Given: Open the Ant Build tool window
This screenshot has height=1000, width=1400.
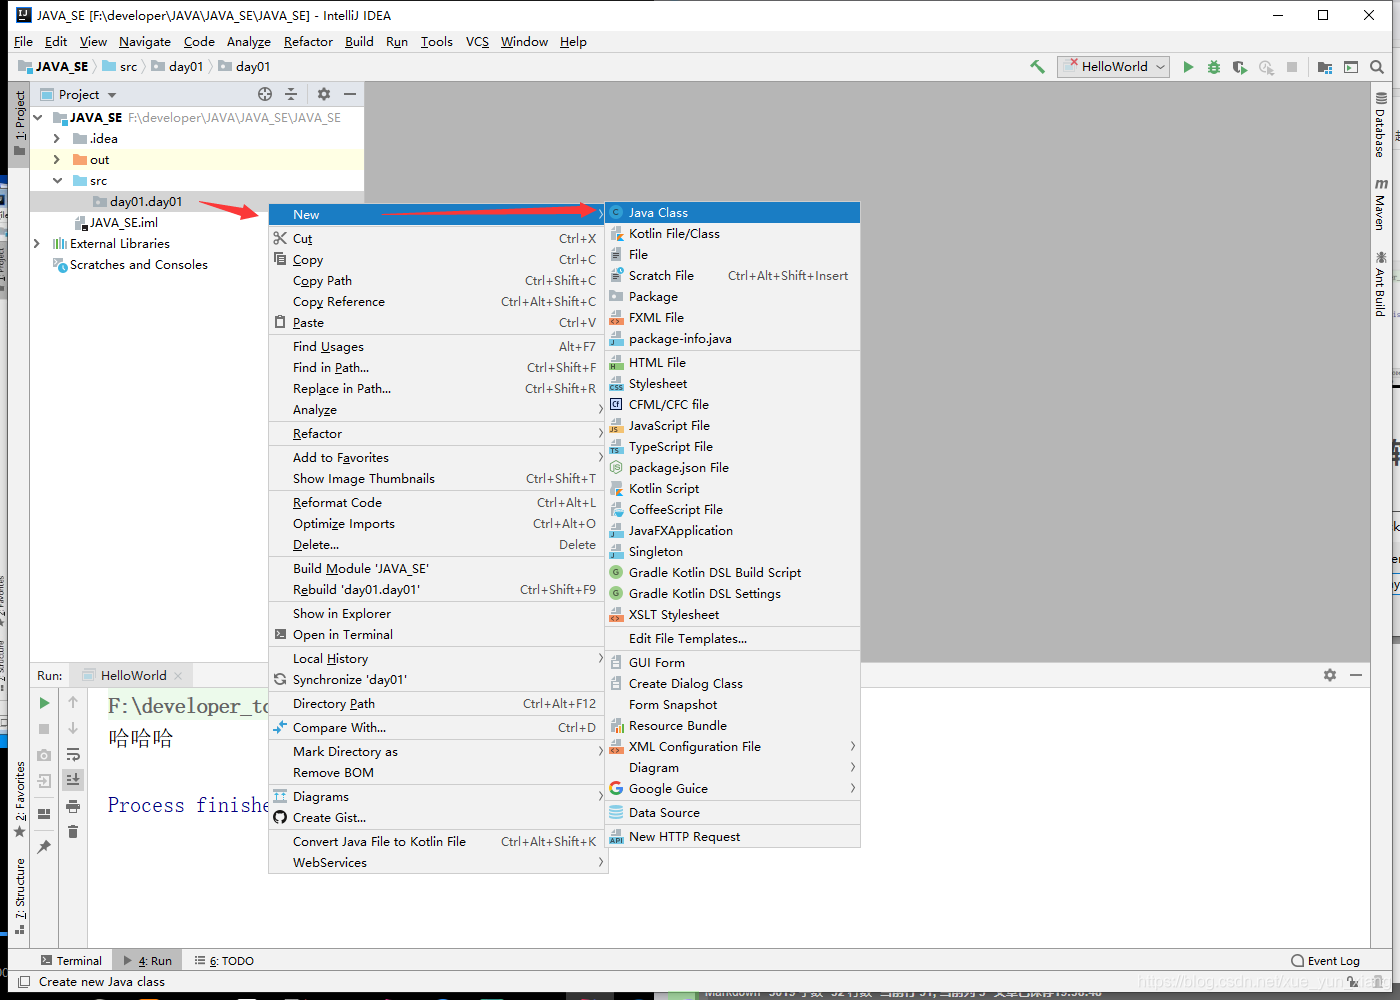Looking at the screenshot, I should pos(1380,284).
